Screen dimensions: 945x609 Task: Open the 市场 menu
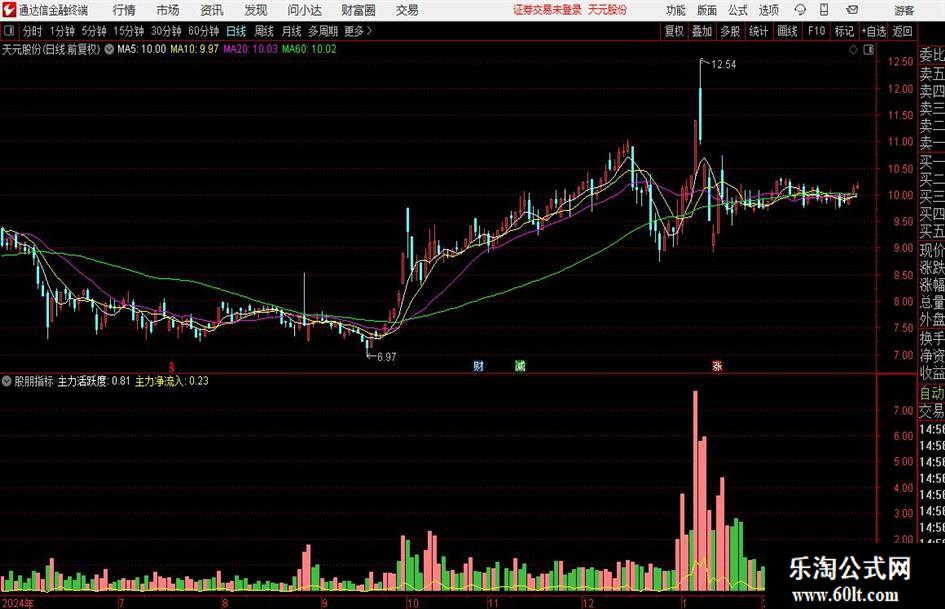168,10
